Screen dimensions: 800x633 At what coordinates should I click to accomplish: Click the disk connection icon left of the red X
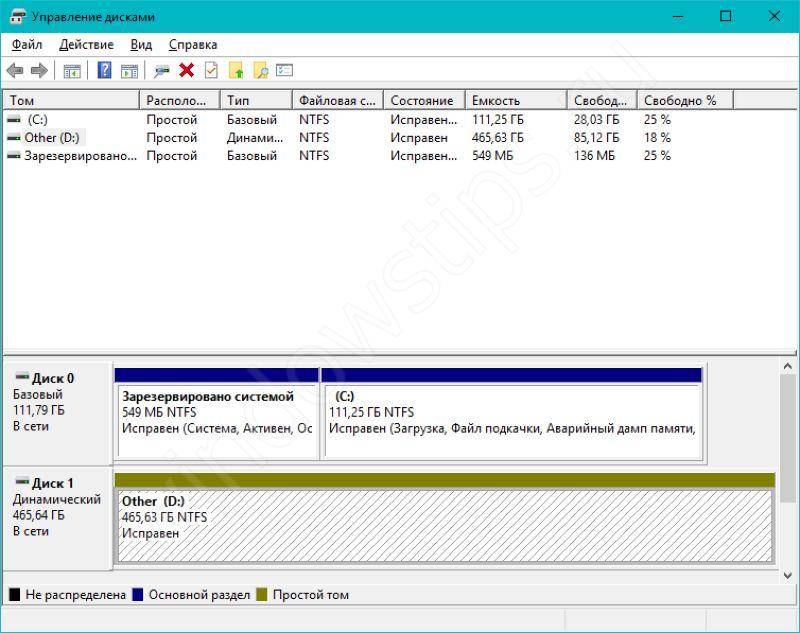(162, 71)
